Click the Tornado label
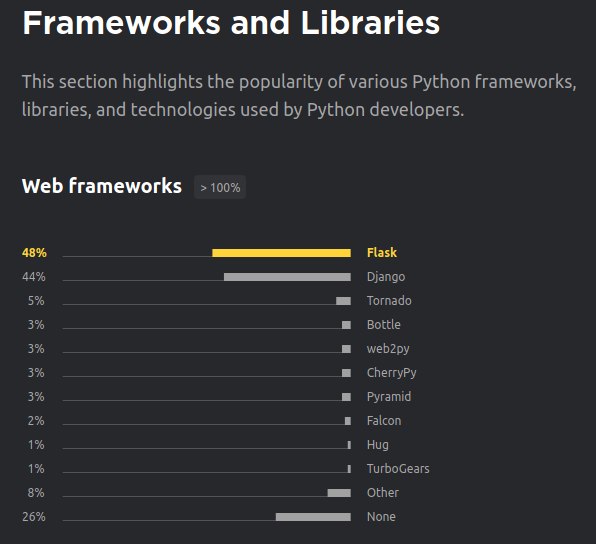This screenshot has width=596, height=544. point(389,301)
